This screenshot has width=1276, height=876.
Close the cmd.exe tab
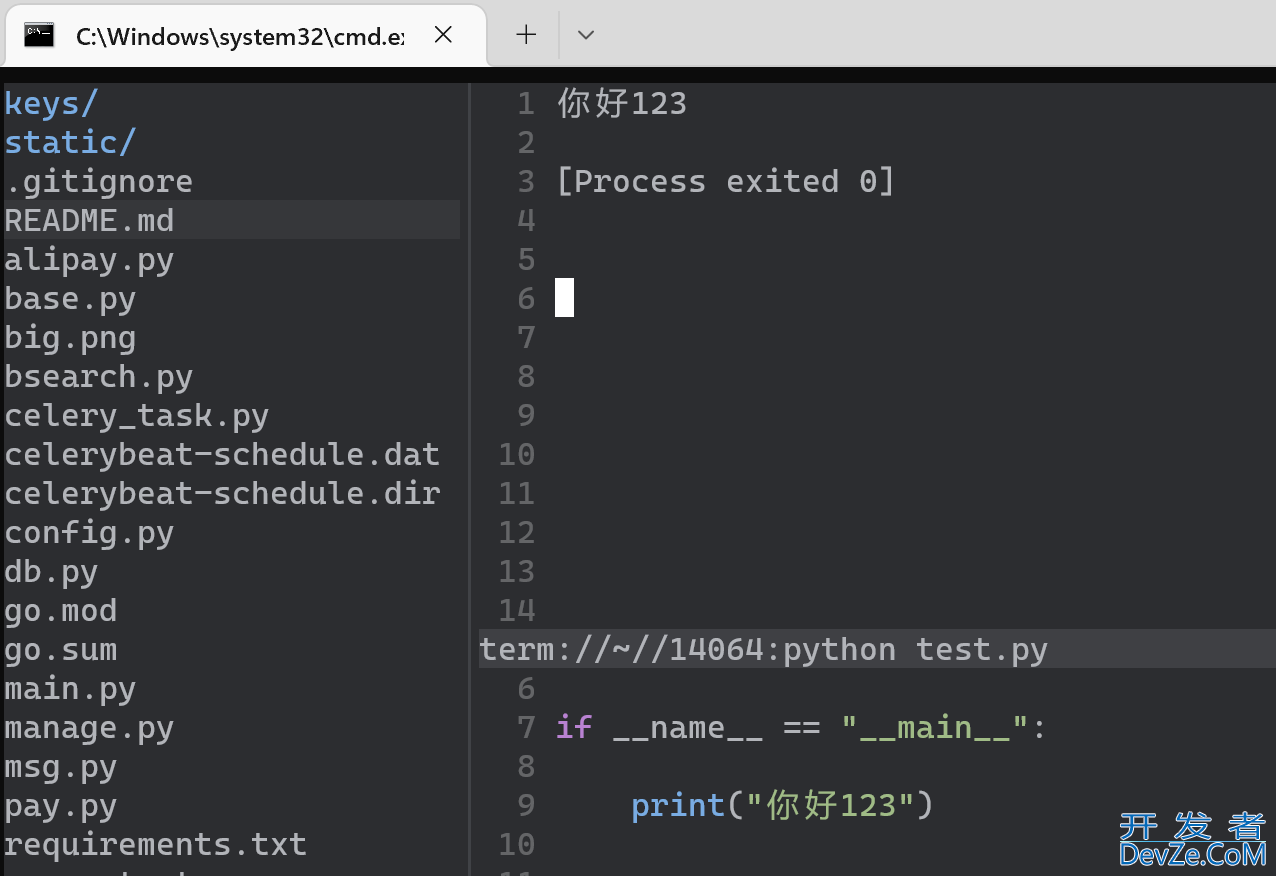coord(443,35)
